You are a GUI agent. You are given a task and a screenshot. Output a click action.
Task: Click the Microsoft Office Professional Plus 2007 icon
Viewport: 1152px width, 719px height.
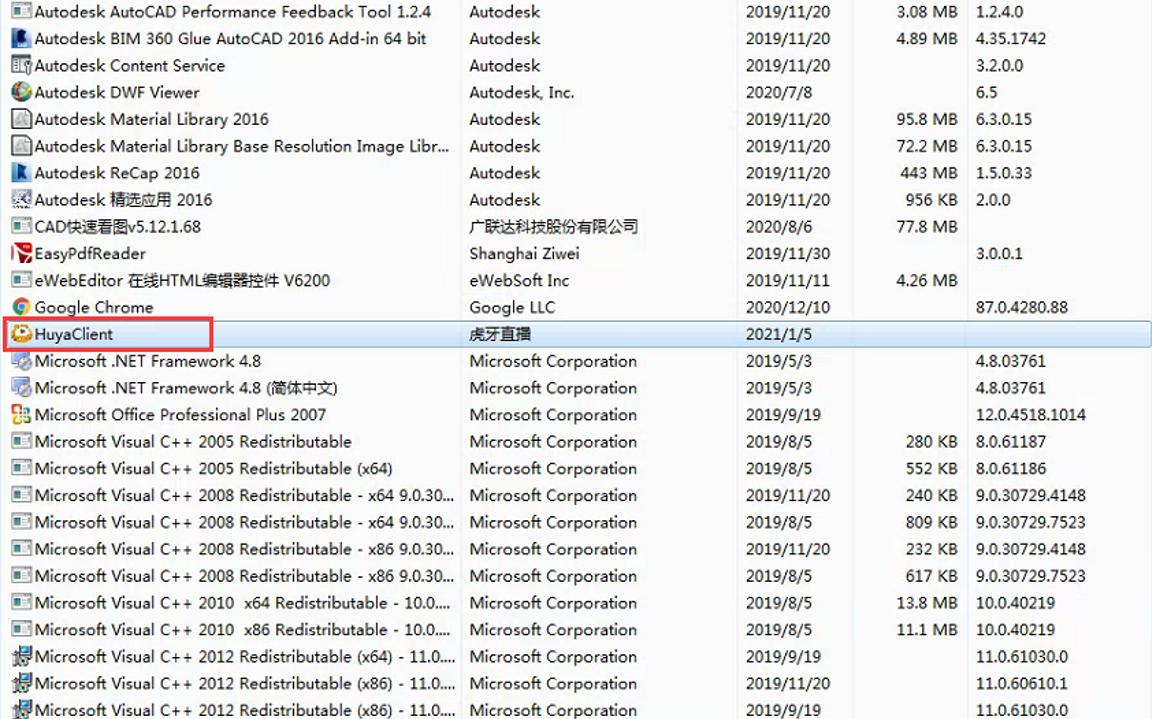22,414
